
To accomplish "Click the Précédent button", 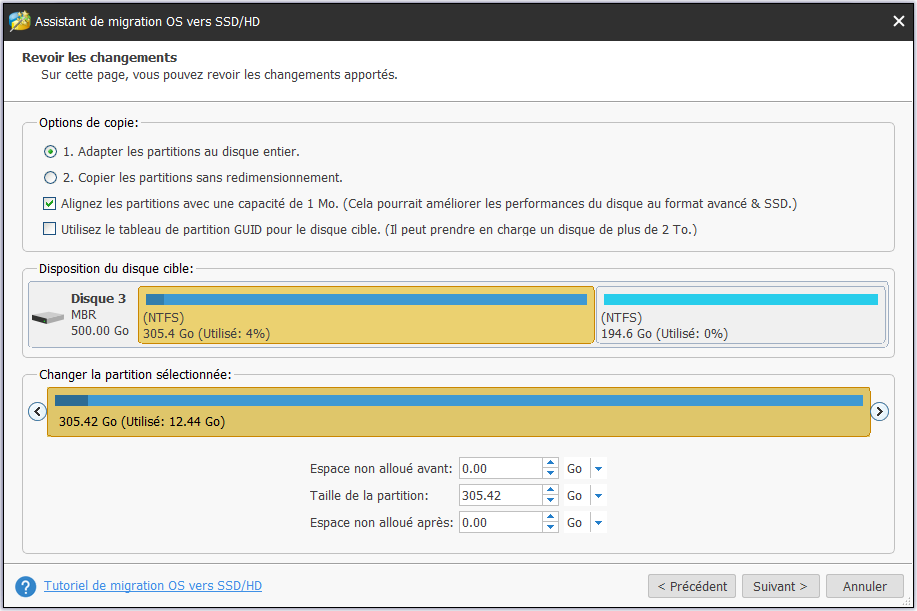I will [x=692, y=586].
